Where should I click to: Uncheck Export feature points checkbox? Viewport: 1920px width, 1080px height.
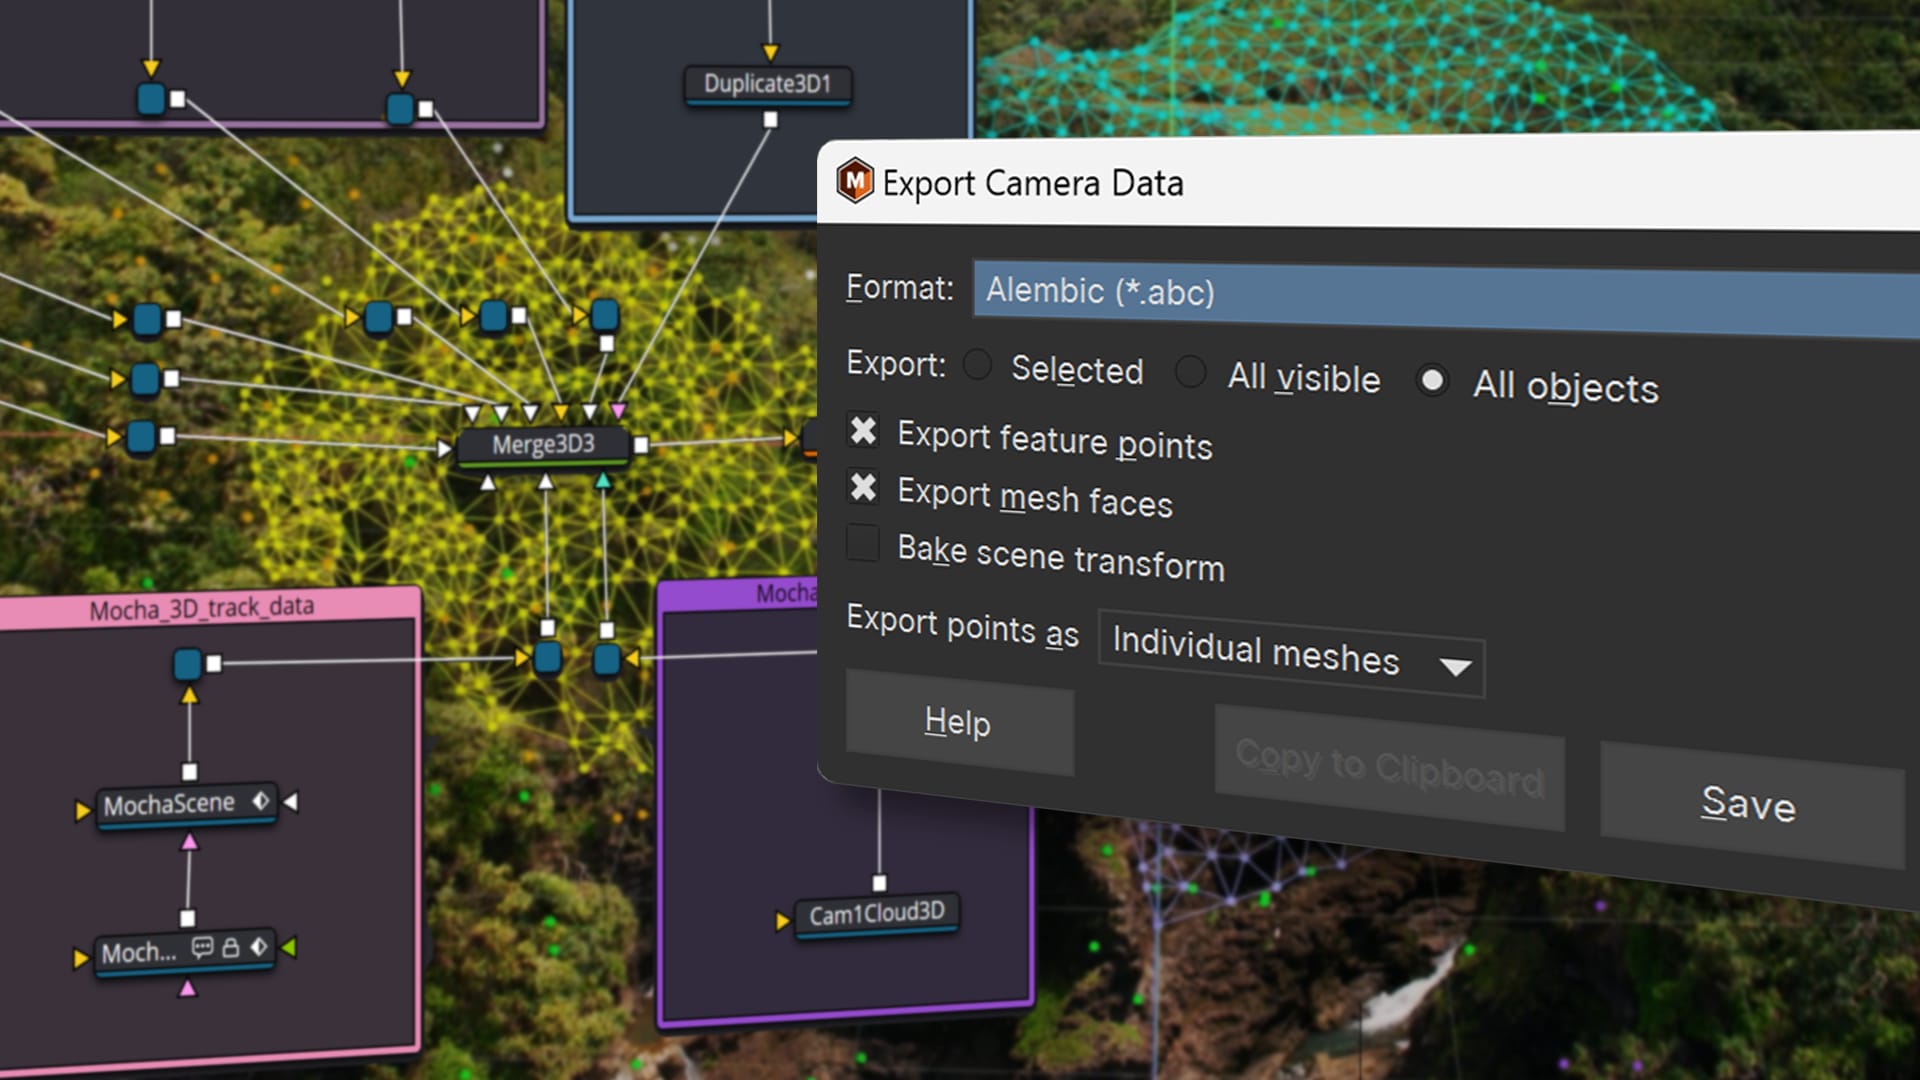(x=863, y=431)
